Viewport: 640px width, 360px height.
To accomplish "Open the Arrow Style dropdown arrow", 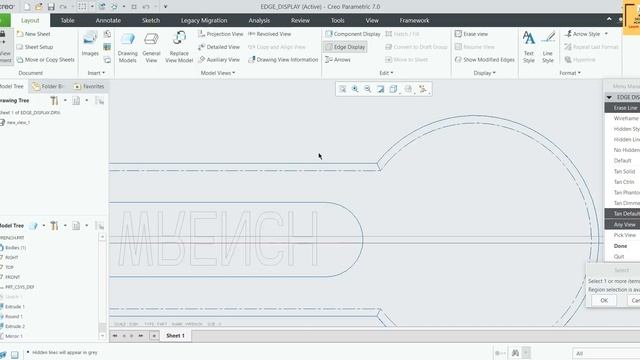I will click(x=606, y=34).
